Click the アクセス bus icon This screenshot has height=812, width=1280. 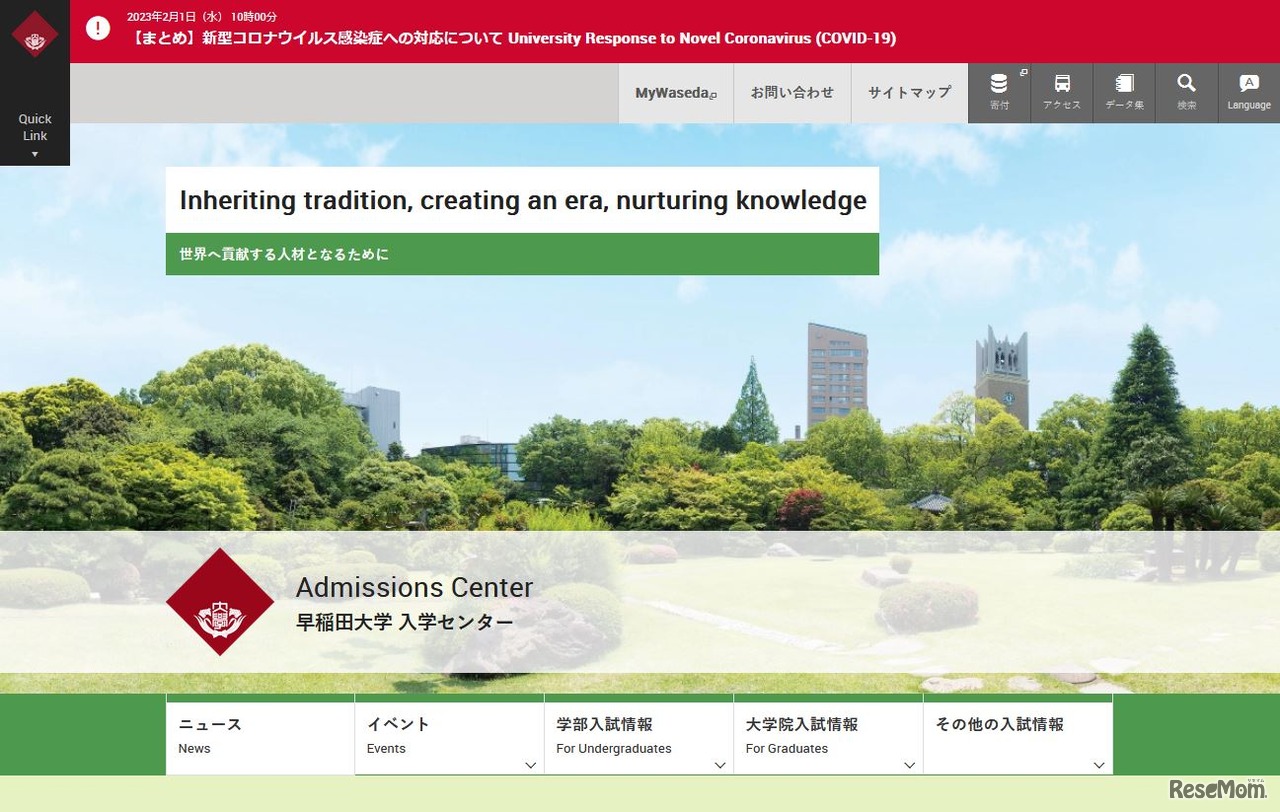click(x=1061, y=92)
